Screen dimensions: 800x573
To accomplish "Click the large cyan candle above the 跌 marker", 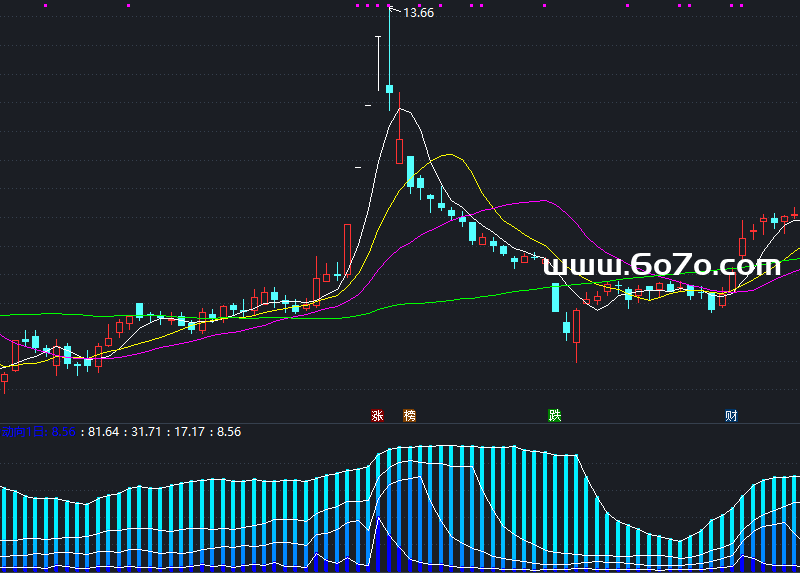I will tap(556, 298).
